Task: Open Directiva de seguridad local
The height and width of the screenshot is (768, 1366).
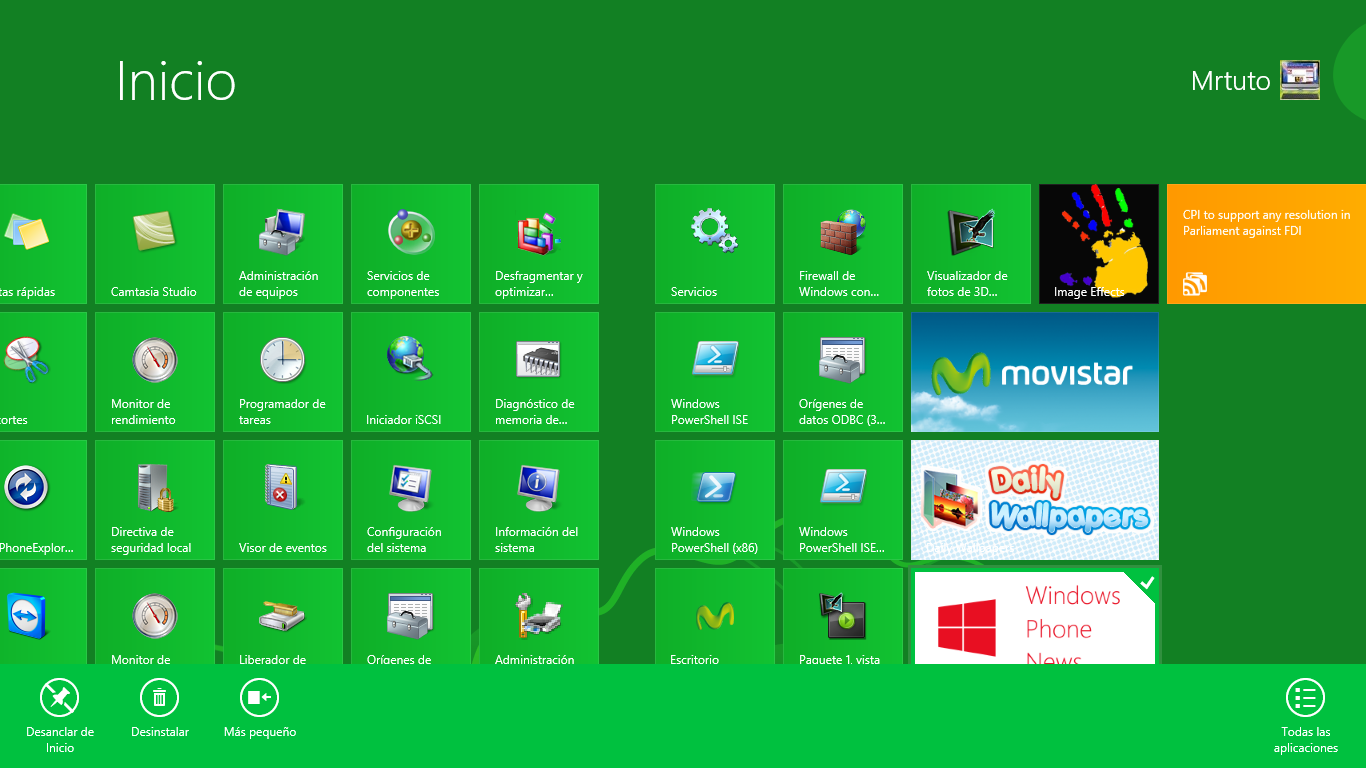Action: point(155,500)
